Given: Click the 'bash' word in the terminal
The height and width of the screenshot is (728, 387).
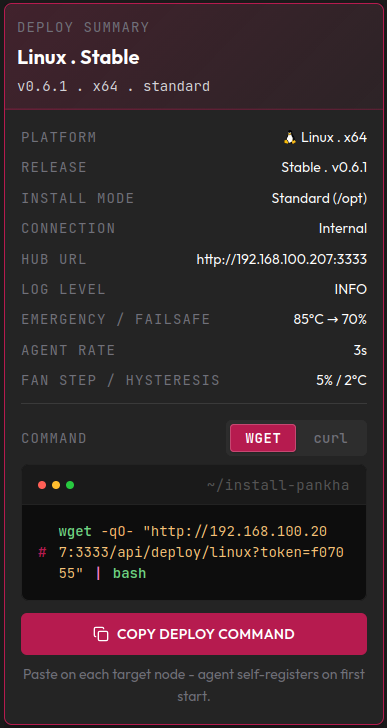Looking at the screenshot, I should [129, 573].
